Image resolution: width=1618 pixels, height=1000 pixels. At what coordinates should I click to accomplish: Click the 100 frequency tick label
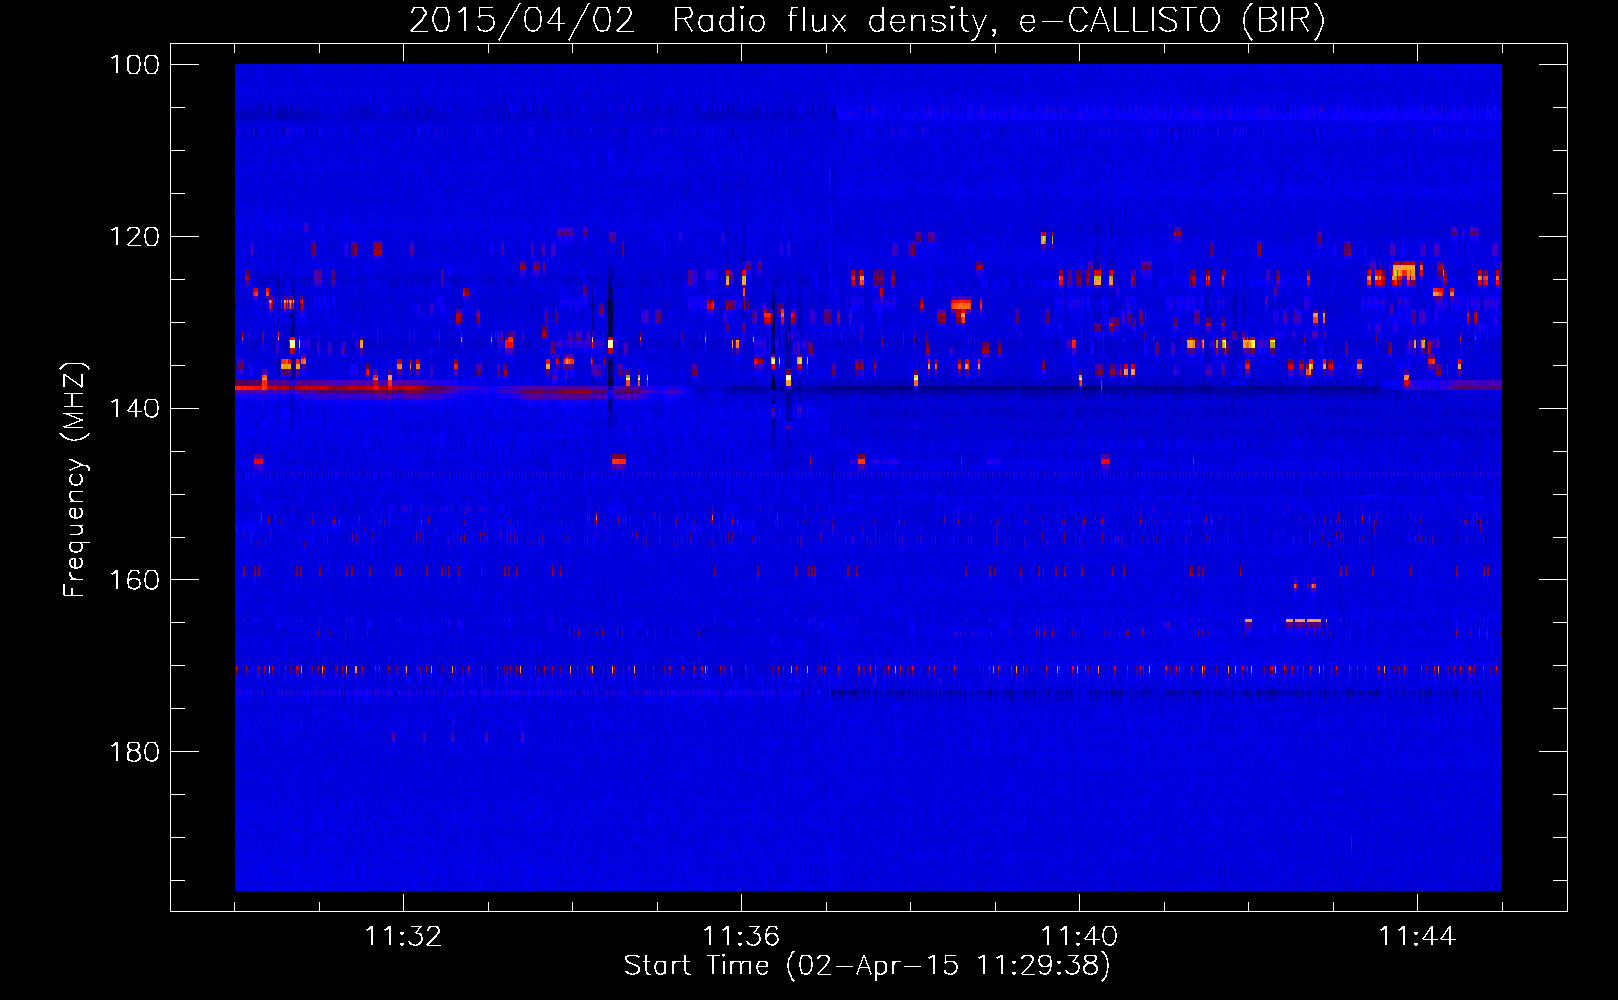(x=134, y=65)
